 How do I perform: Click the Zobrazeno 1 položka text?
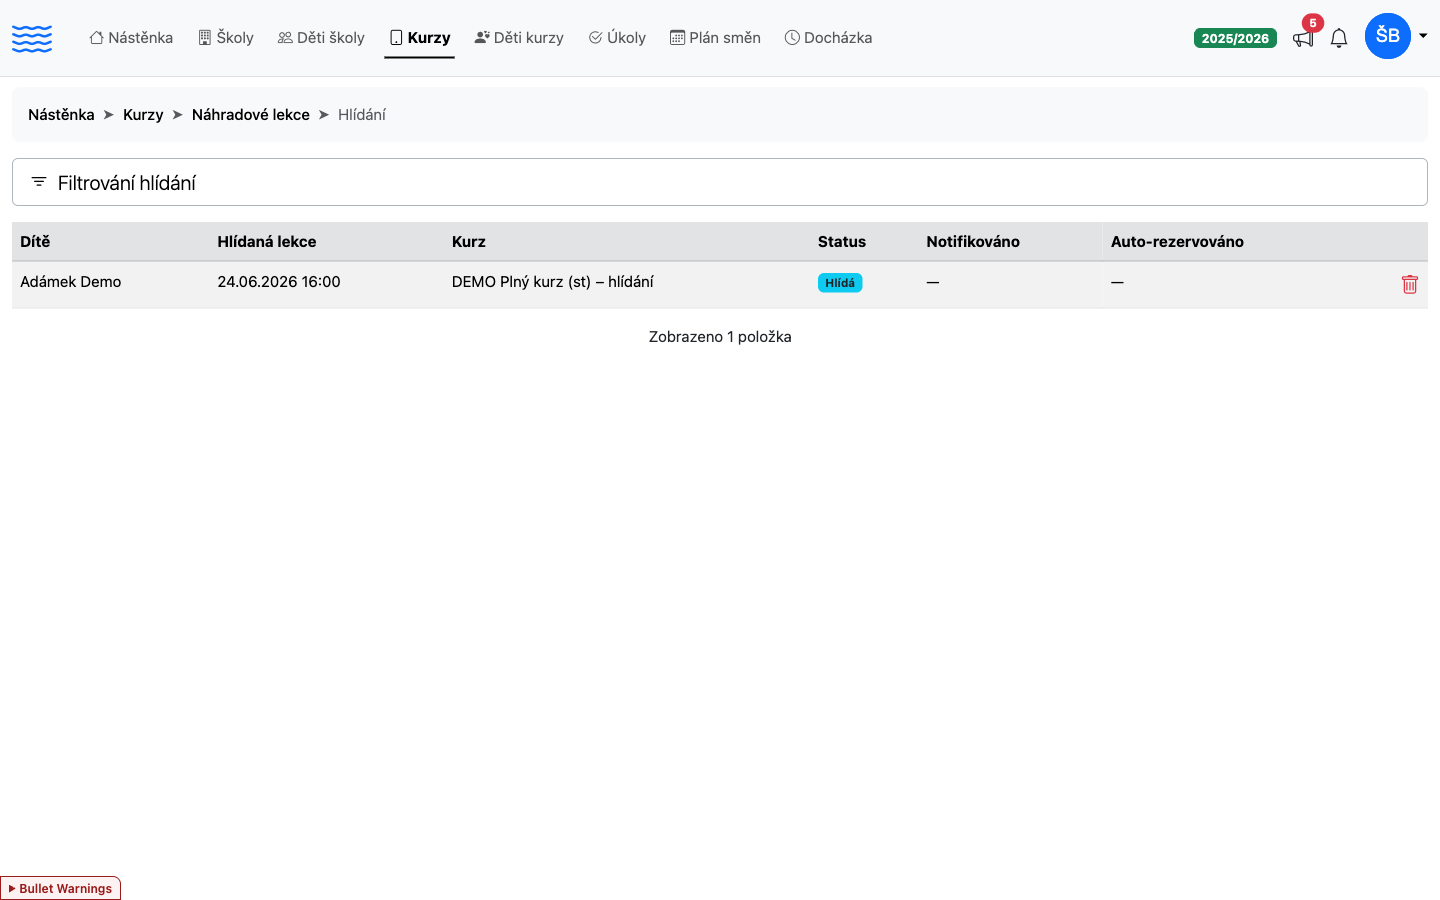[720, 337]
